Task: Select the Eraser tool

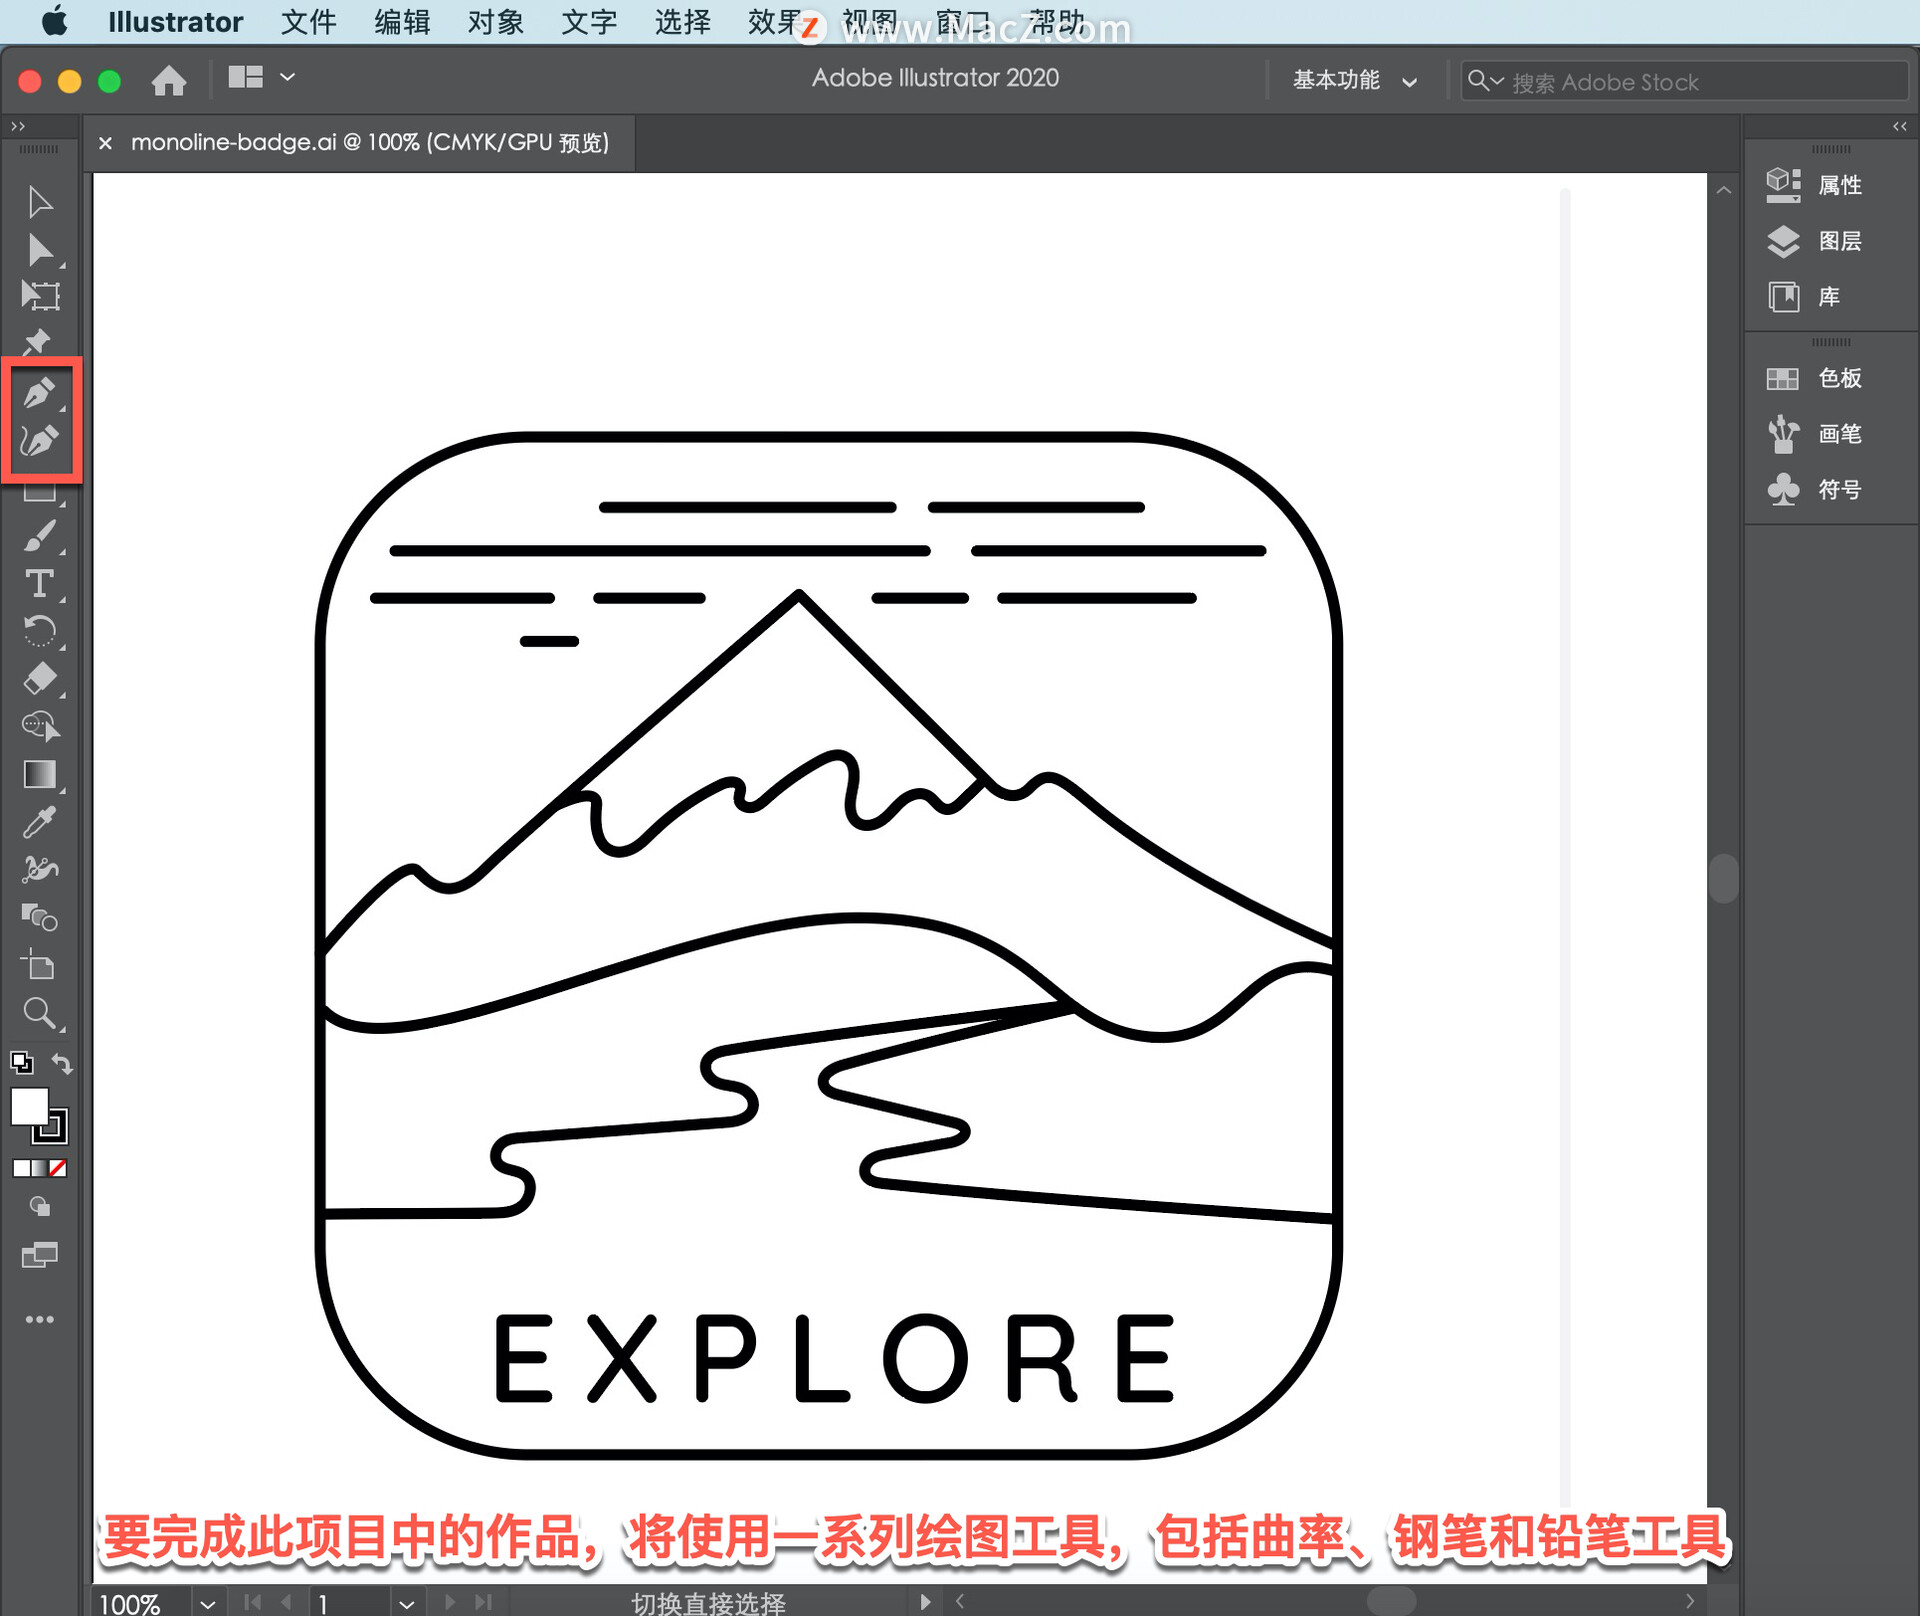Action: [x=40, y=679]
